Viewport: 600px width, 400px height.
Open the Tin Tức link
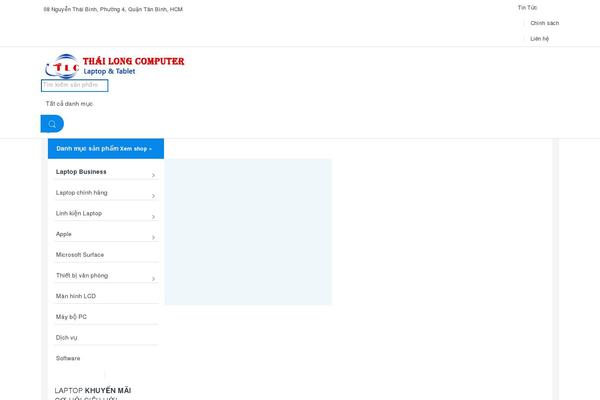(527, 8)
